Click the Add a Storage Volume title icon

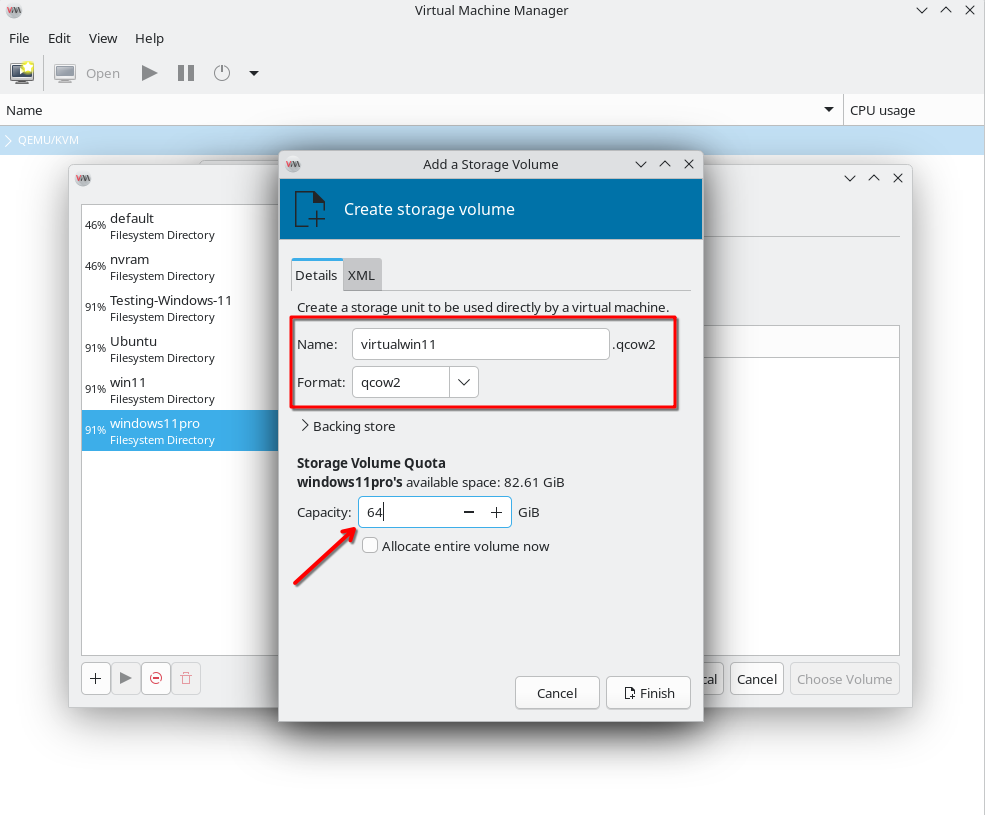pyautogui.click(x=293, y=165)
